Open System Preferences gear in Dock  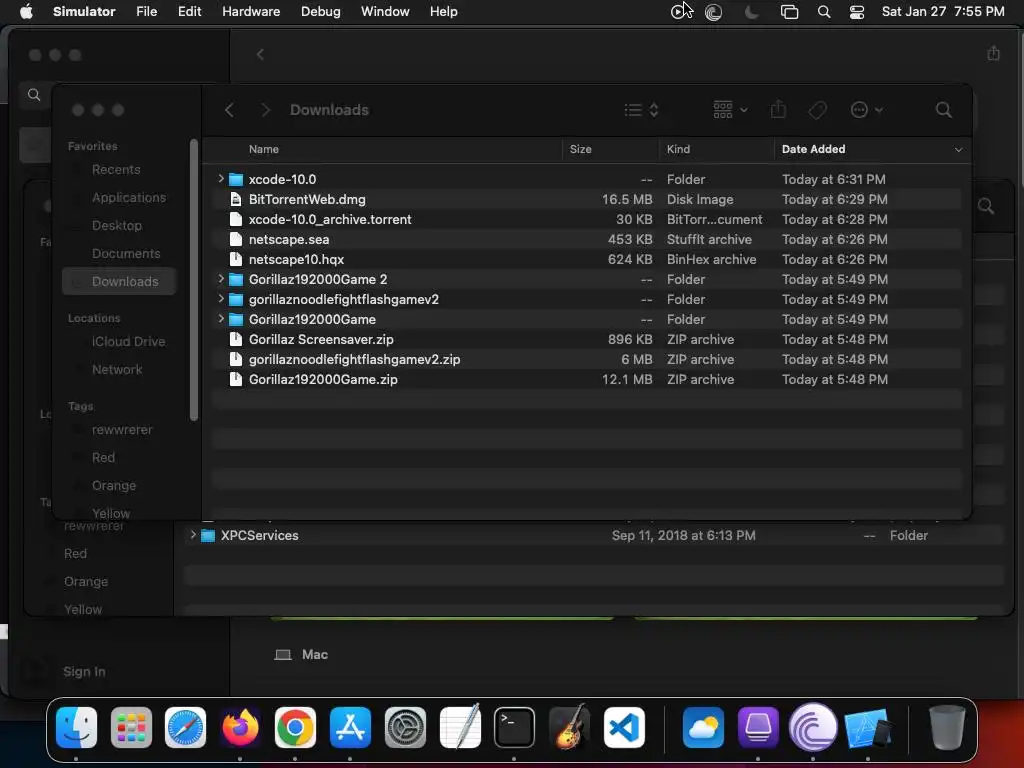(405, 728)
